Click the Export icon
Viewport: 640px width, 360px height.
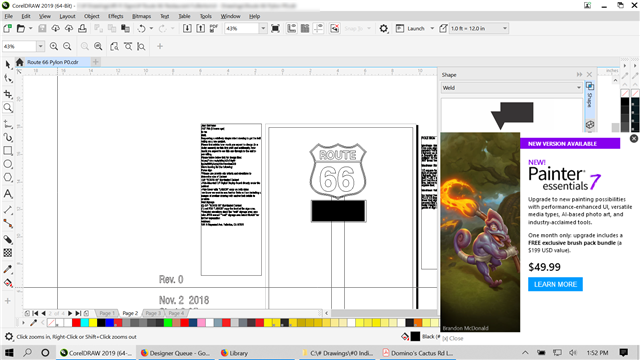200,29
